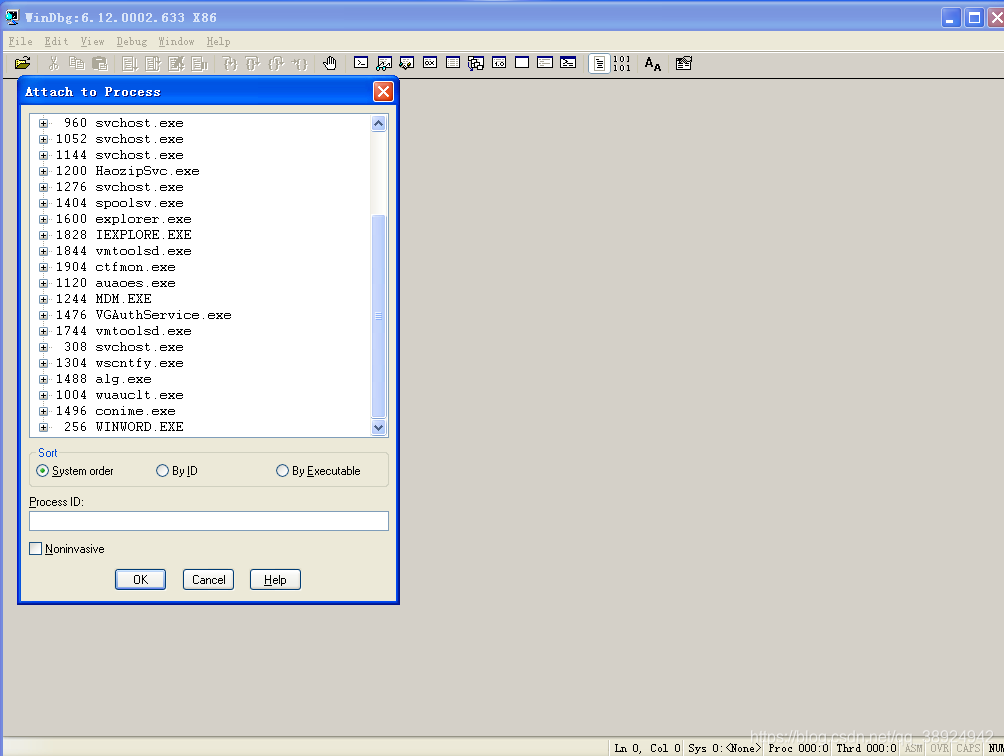Select the 960 svchost.exe row
This screenshot has width=1004, height=756.
tap(124, 123)
